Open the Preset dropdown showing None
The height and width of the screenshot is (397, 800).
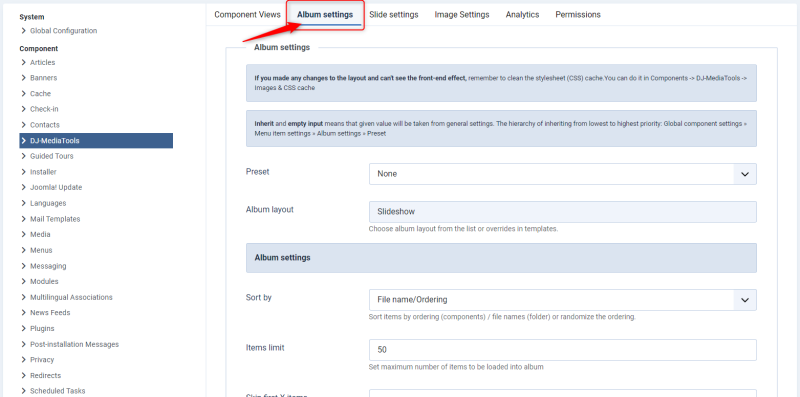(563, 174)
